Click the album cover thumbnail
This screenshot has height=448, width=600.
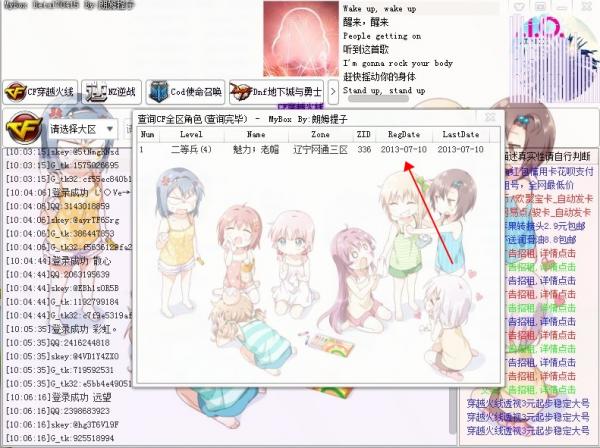(301, 39)
